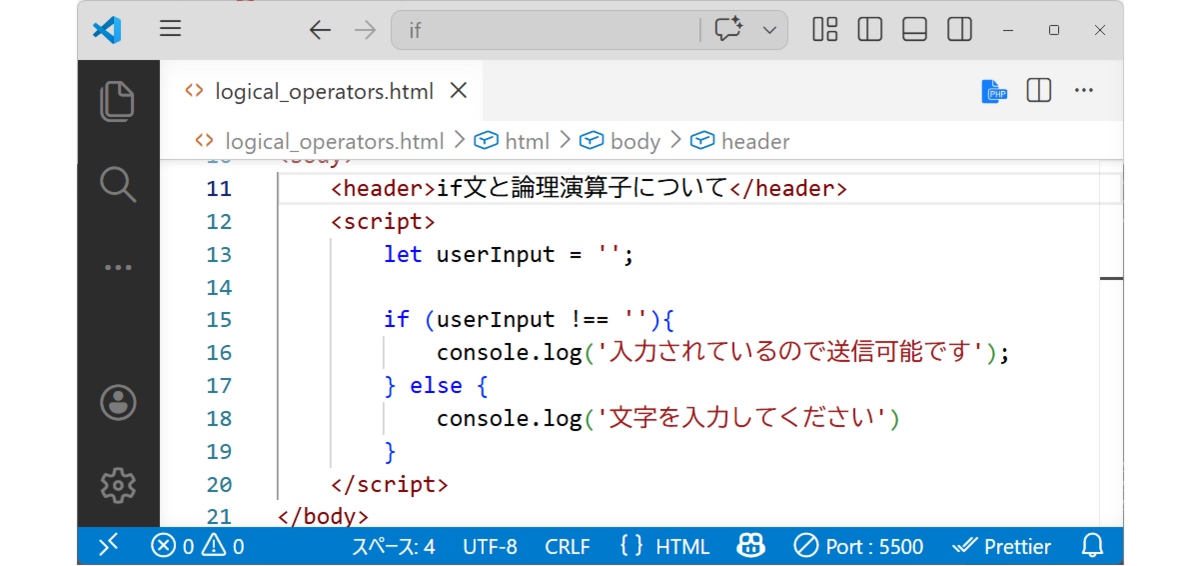Change encoding via UTF-8
Screen dimensions: 1200x566
coord(490,546)
